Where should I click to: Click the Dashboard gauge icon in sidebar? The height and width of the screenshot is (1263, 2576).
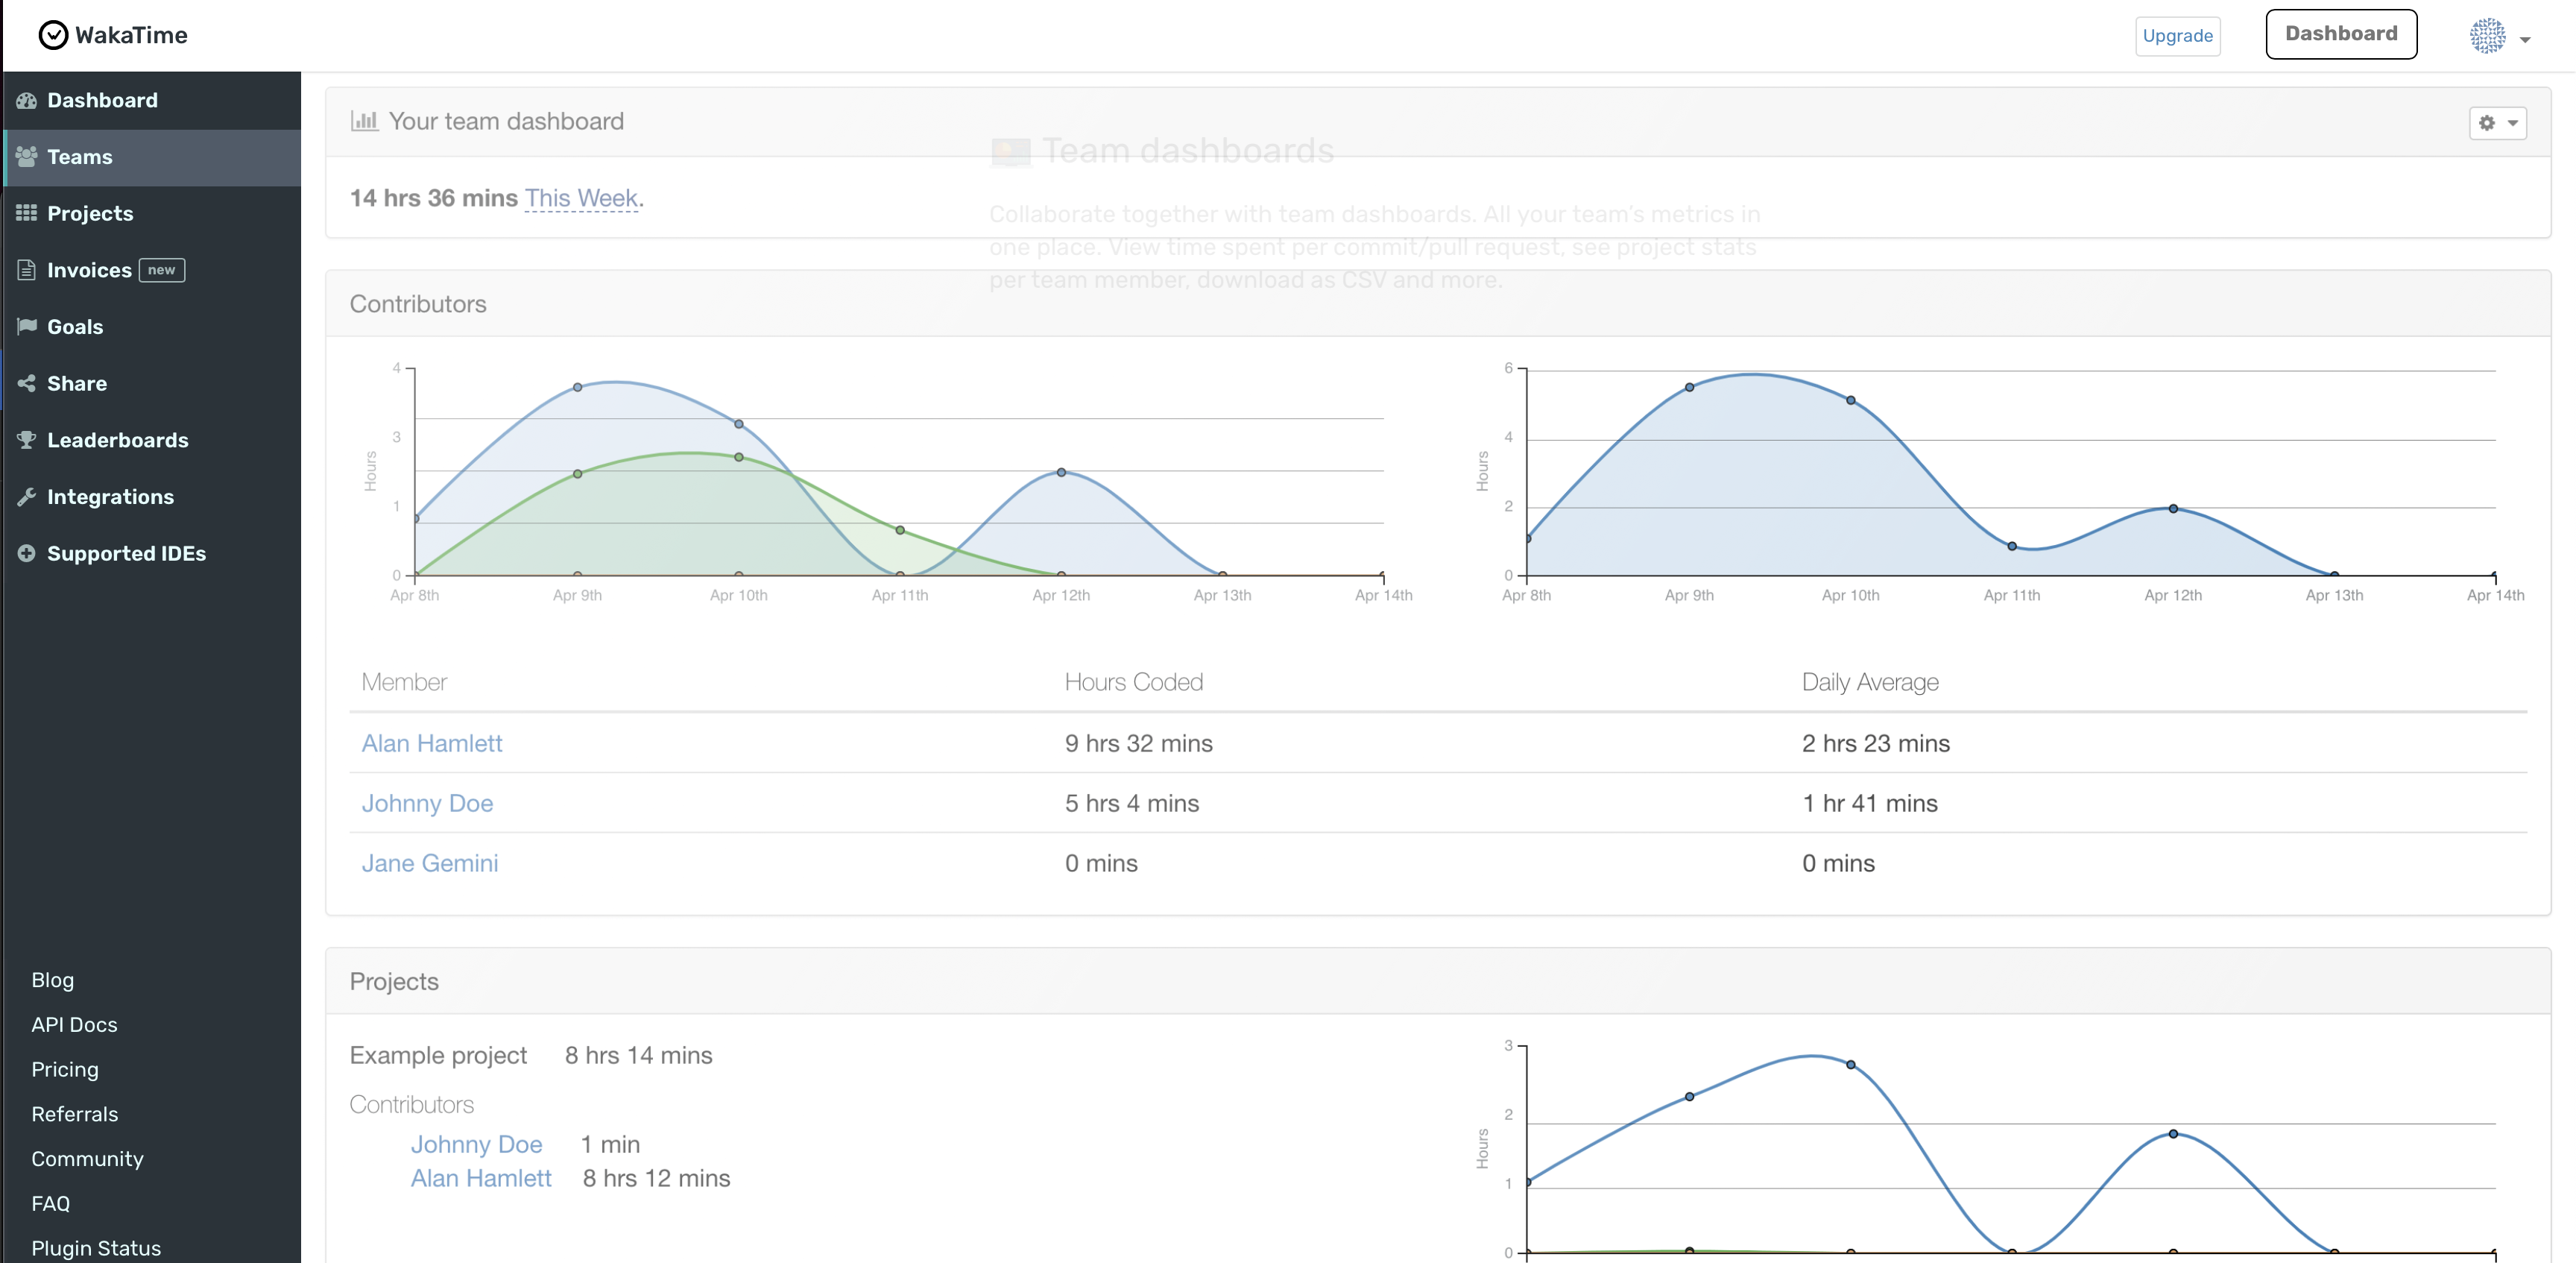(x=27, y=100)
